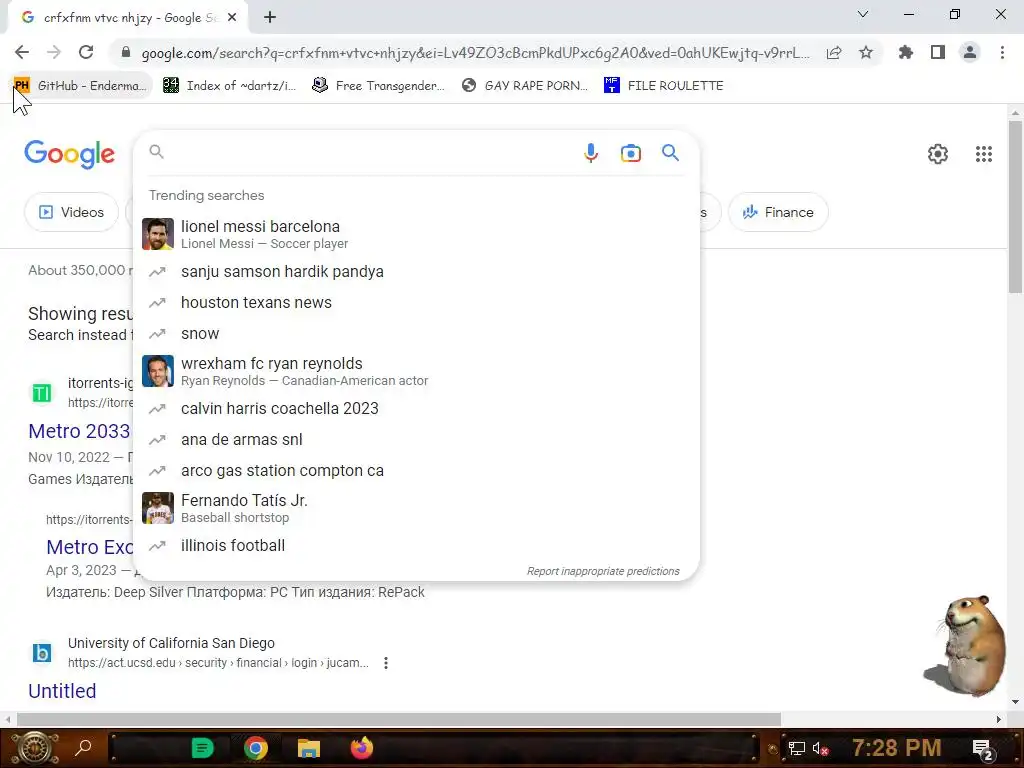Viewport: 1024px width, 768px height.
Task: Click Report inappropriate predictions
Action: pyautogui.click(x=603, y=571)
